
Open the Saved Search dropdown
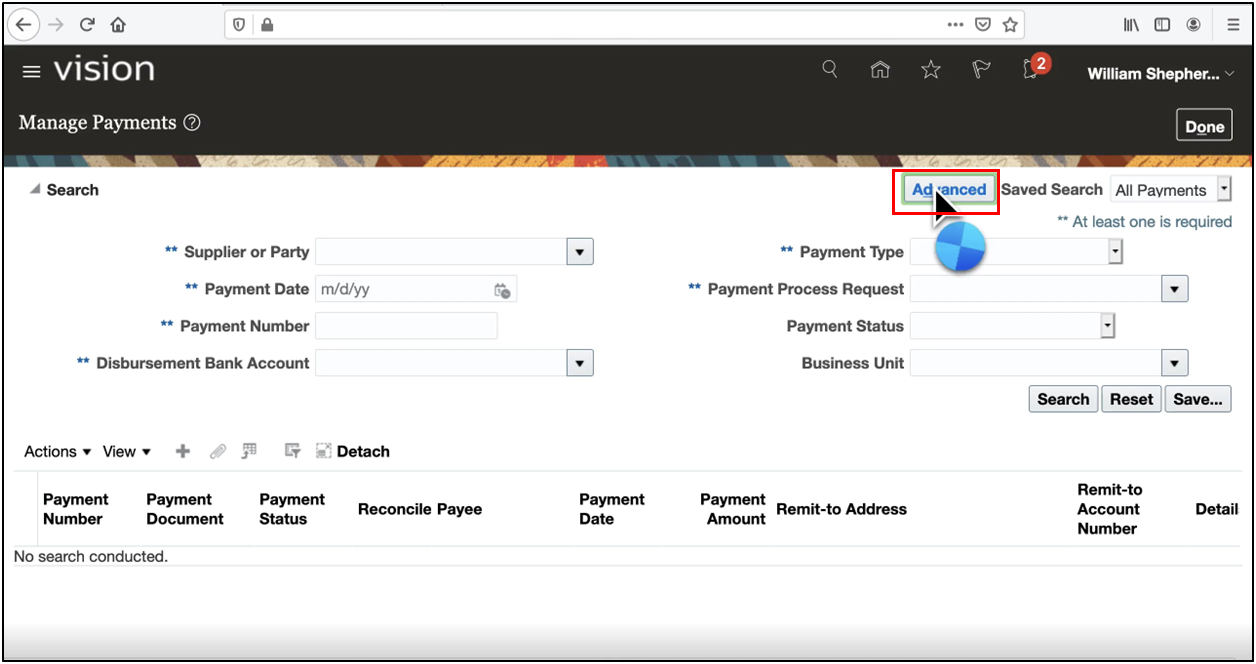[x=1223, y=189]
